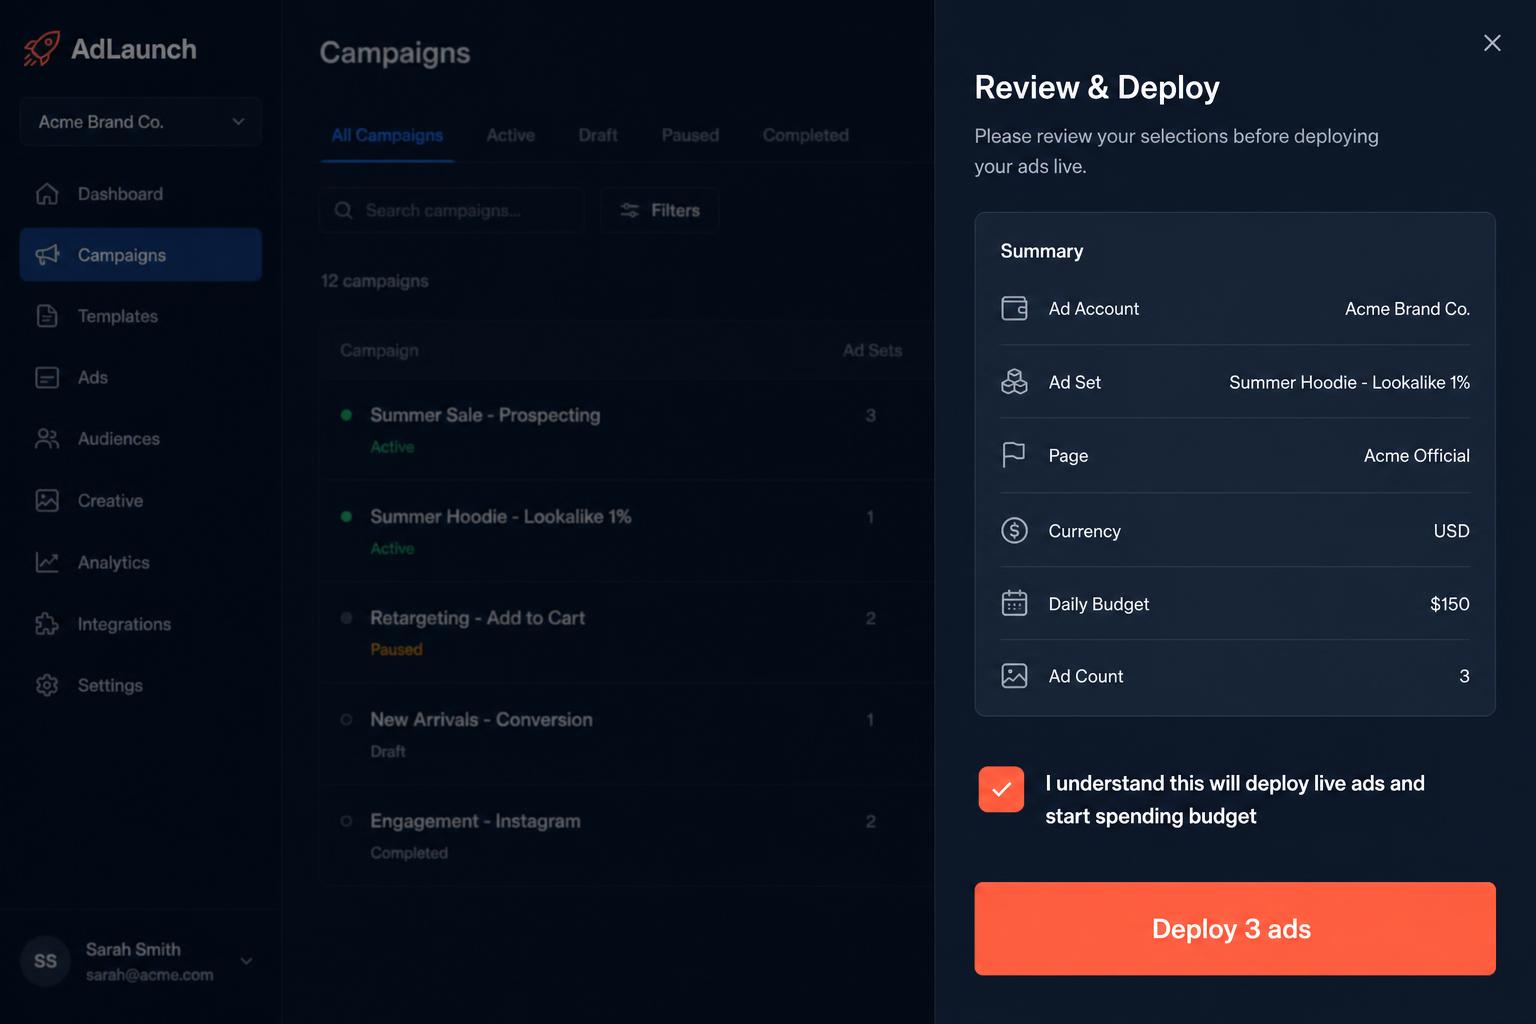Click the Ad Set cubes icon
This screenshot has height=1024, width=1536.
[1014, 382]
